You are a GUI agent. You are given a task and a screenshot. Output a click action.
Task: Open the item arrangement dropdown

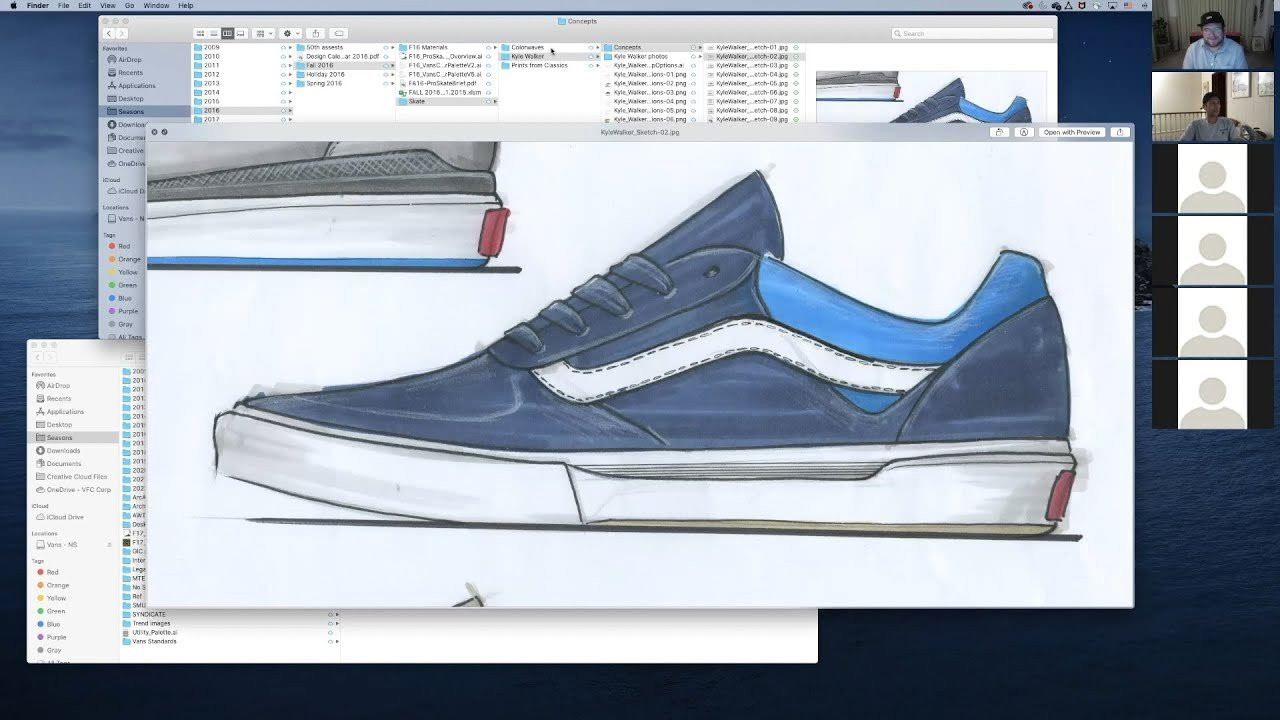pos(262,33)
